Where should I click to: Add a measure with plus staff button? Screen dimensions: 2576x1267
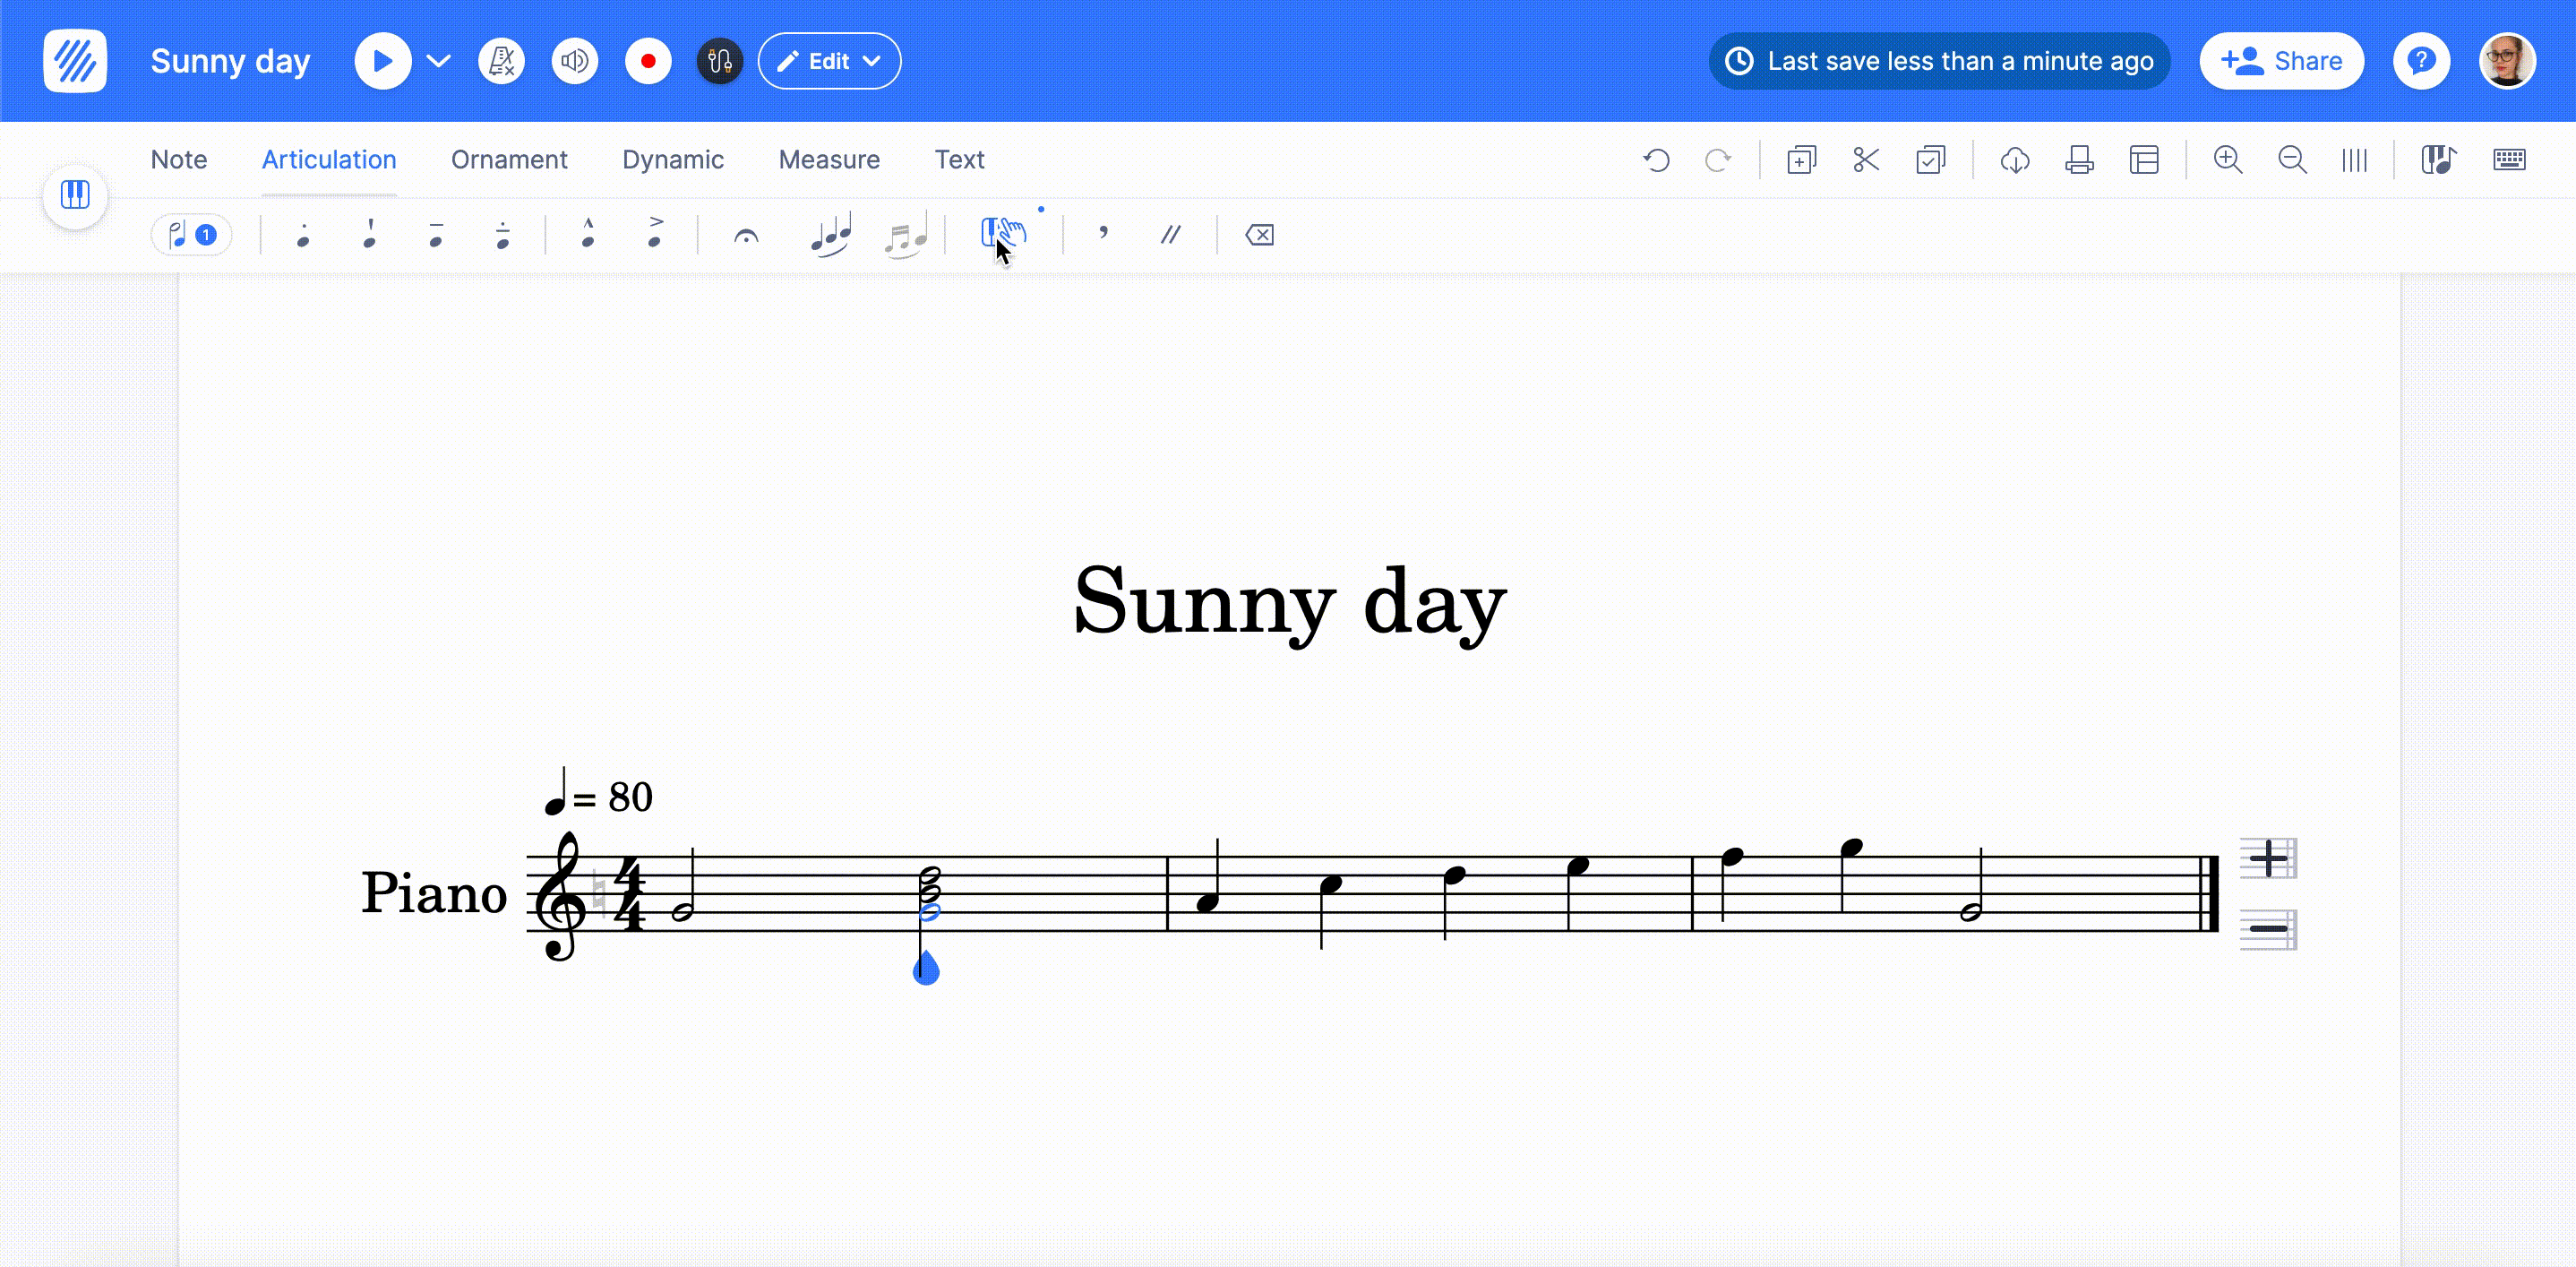pyautogui.click(x=2268, y=858)
